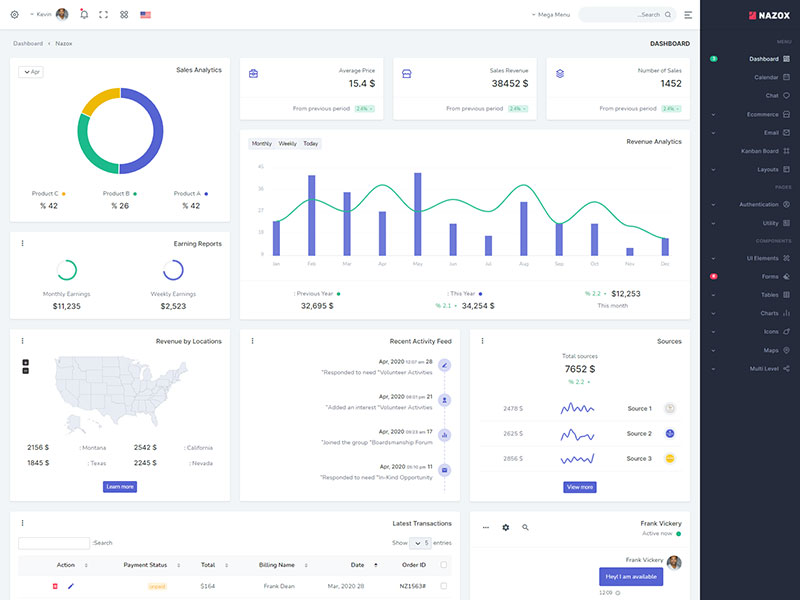Click the hamburger menu icon beside search
Viewport: 800px width, 600px height.
click(x=688, y=15)
